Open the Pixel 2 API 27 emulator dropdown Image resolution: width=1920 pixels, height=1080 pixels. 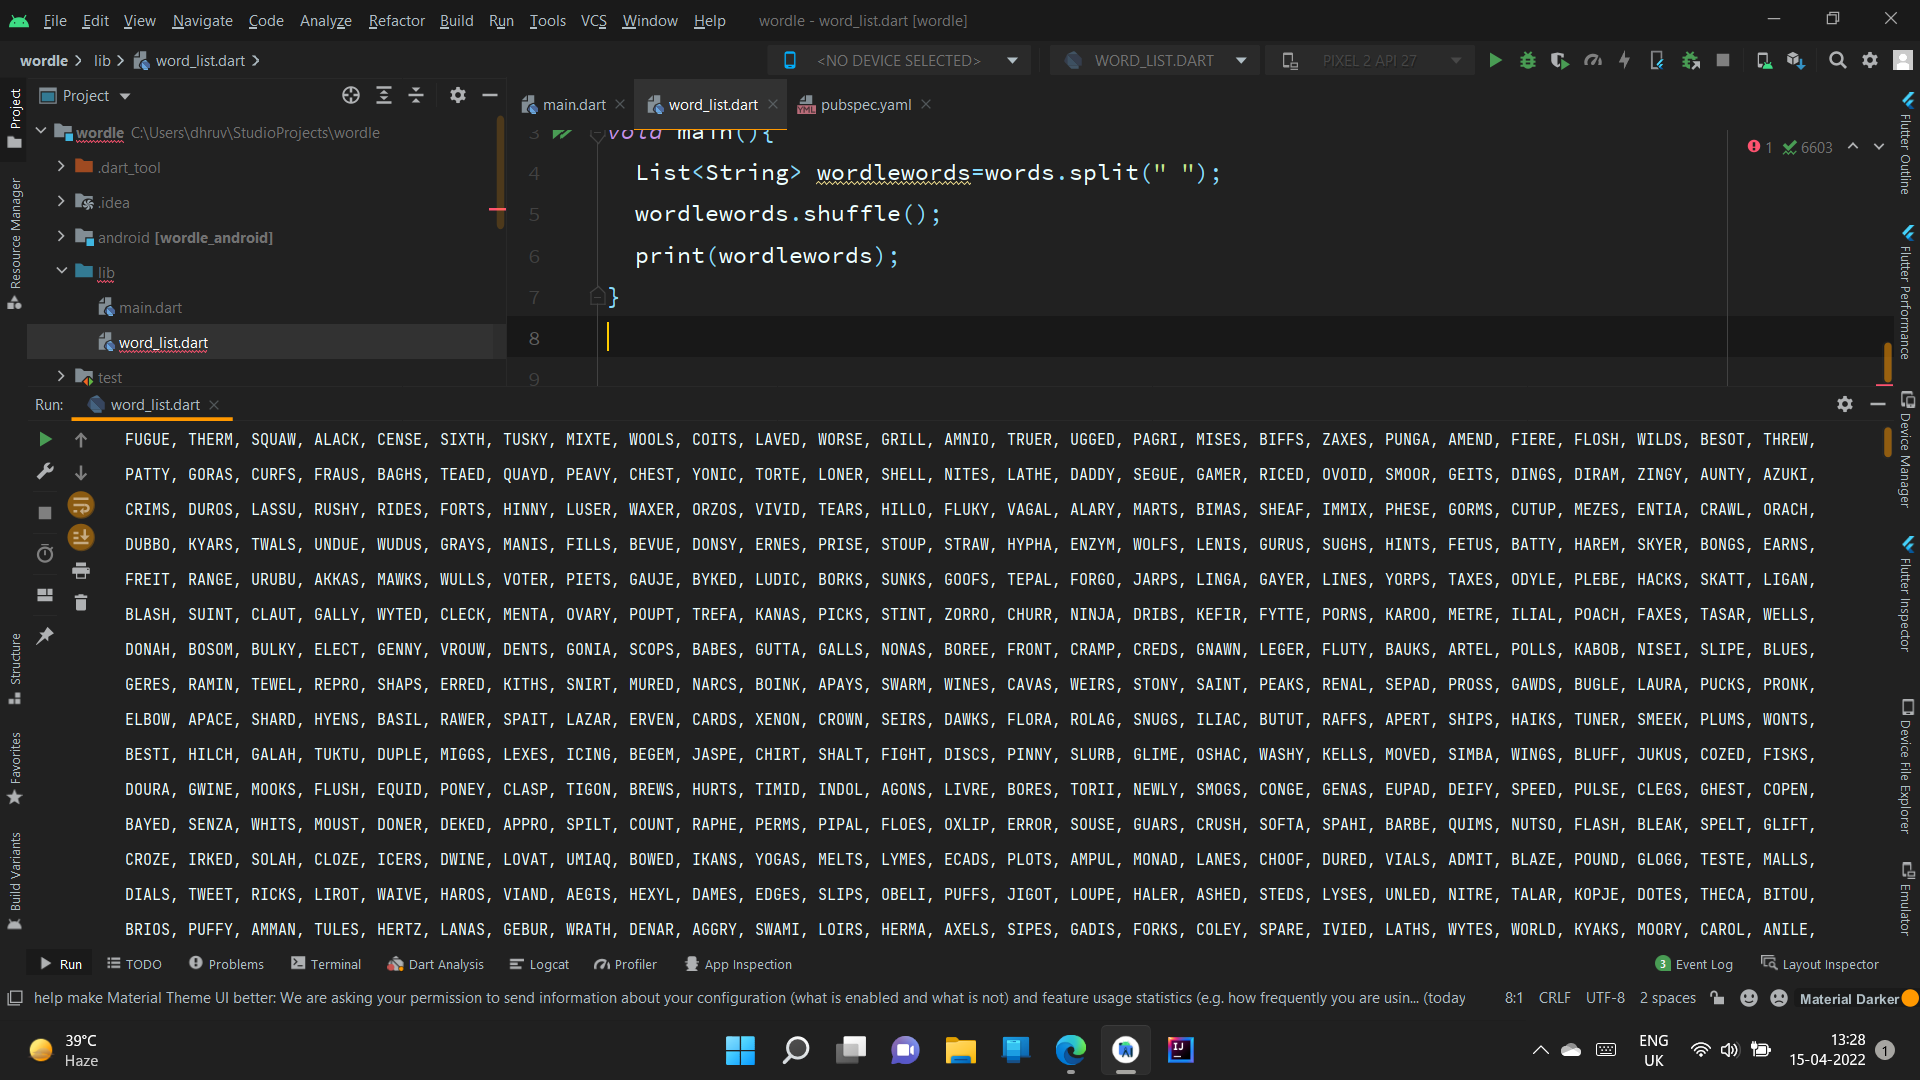(1371, 61)
